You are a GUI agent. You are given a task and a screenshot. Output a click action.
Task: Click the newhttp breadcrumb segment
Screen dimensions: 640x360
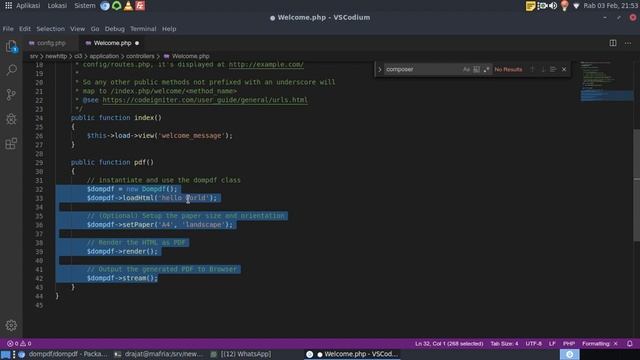(56, 56)
